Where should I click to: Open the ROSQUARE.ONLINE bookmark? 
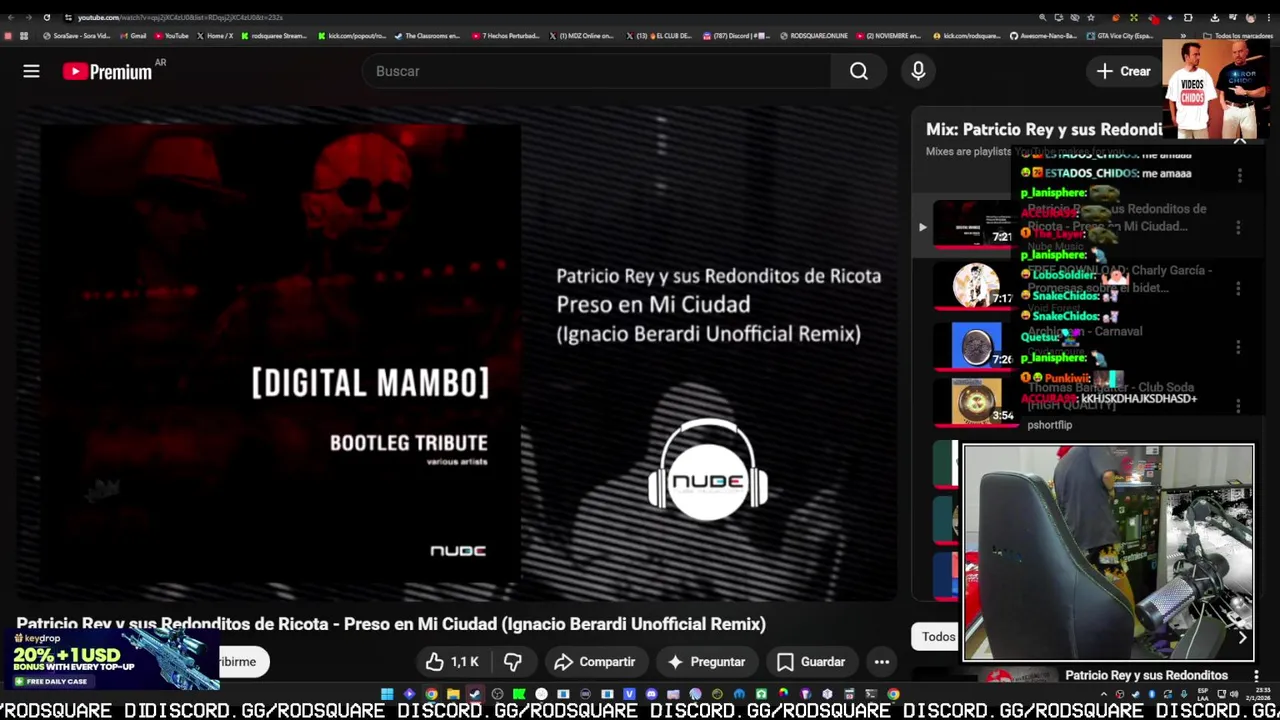(814, 36)
